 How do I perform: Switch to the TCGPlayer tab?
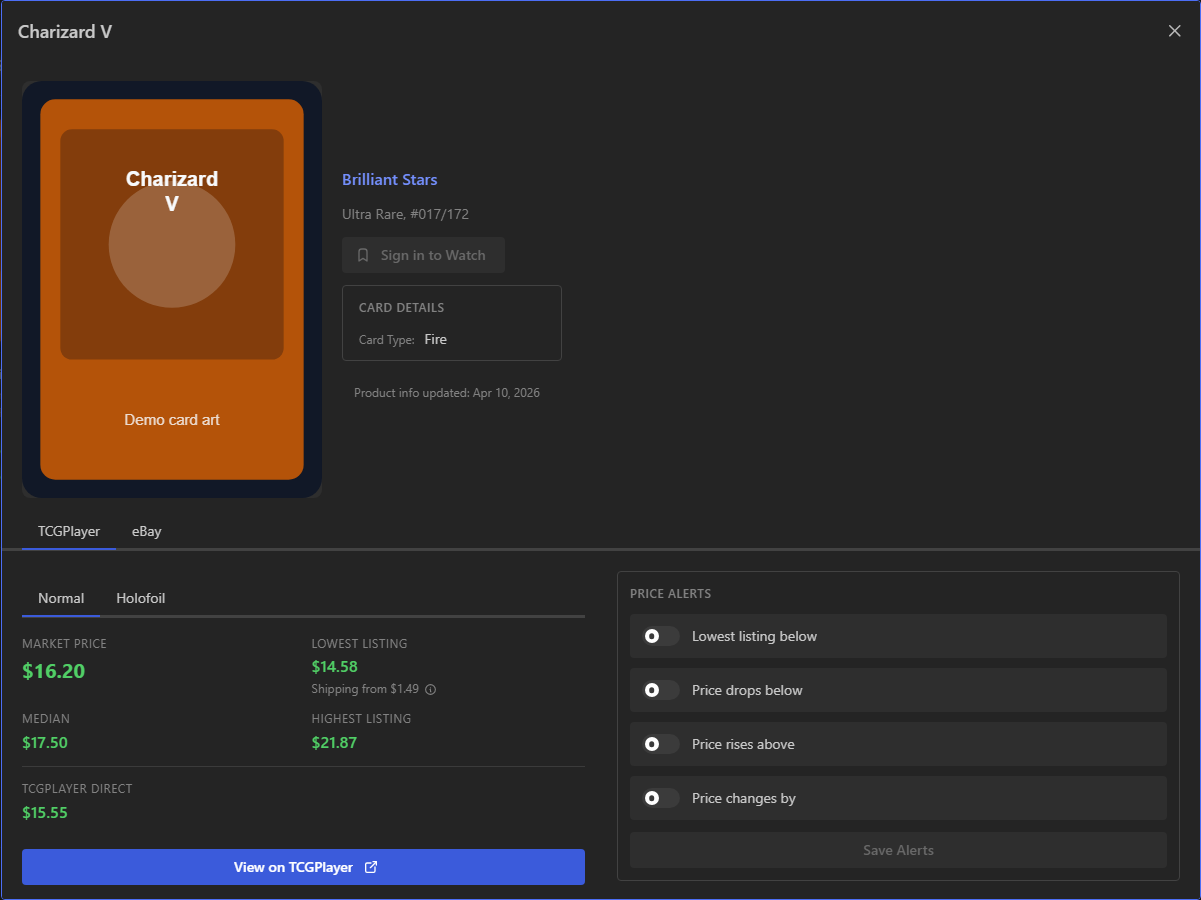pos(69,531)
